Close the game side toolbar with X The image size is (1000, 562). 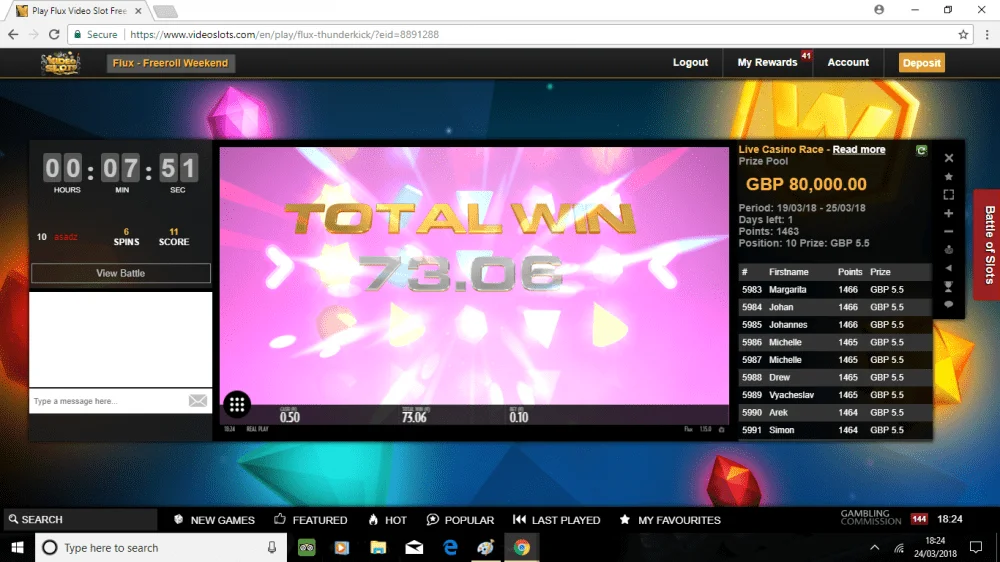click(x=949, y=158)
